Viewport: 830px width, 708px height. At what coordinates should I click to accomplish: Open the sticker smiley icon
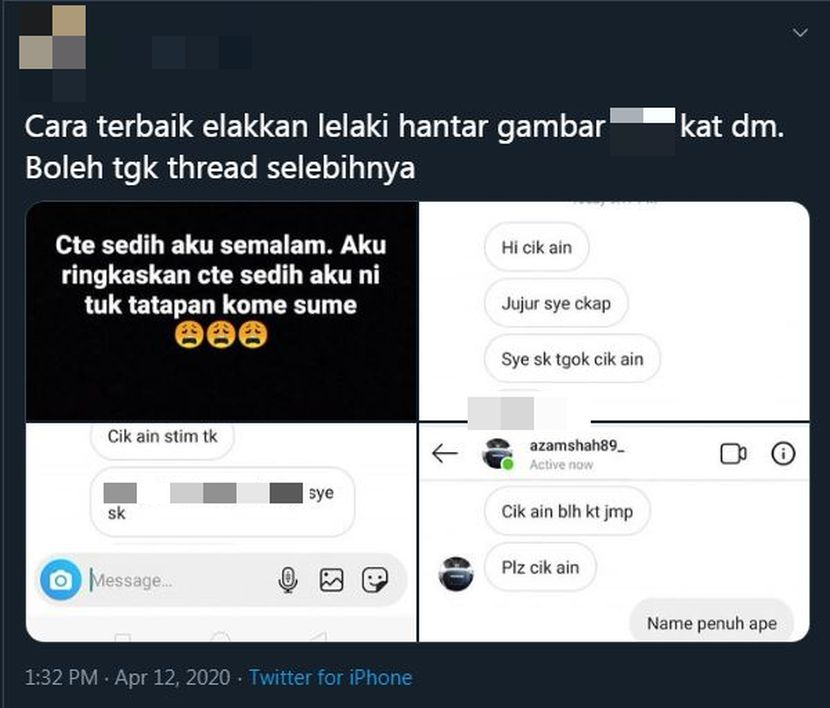[x=375, y=580]
